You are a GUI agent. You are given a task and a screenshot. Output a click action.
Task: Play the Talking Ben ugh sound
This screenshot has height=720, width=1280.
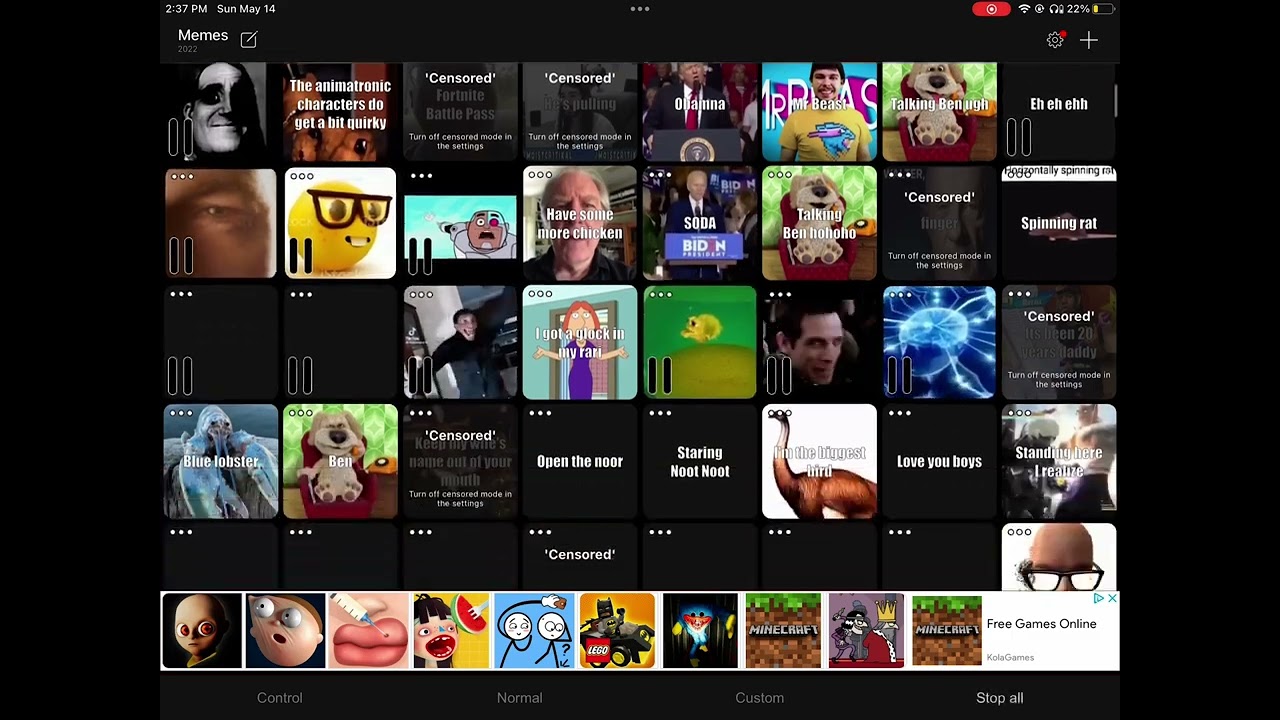[939, 112]
